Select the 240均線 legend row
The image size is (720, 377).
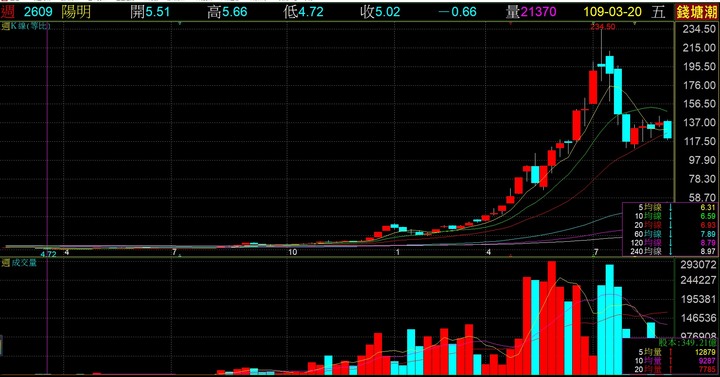(670, 251)
